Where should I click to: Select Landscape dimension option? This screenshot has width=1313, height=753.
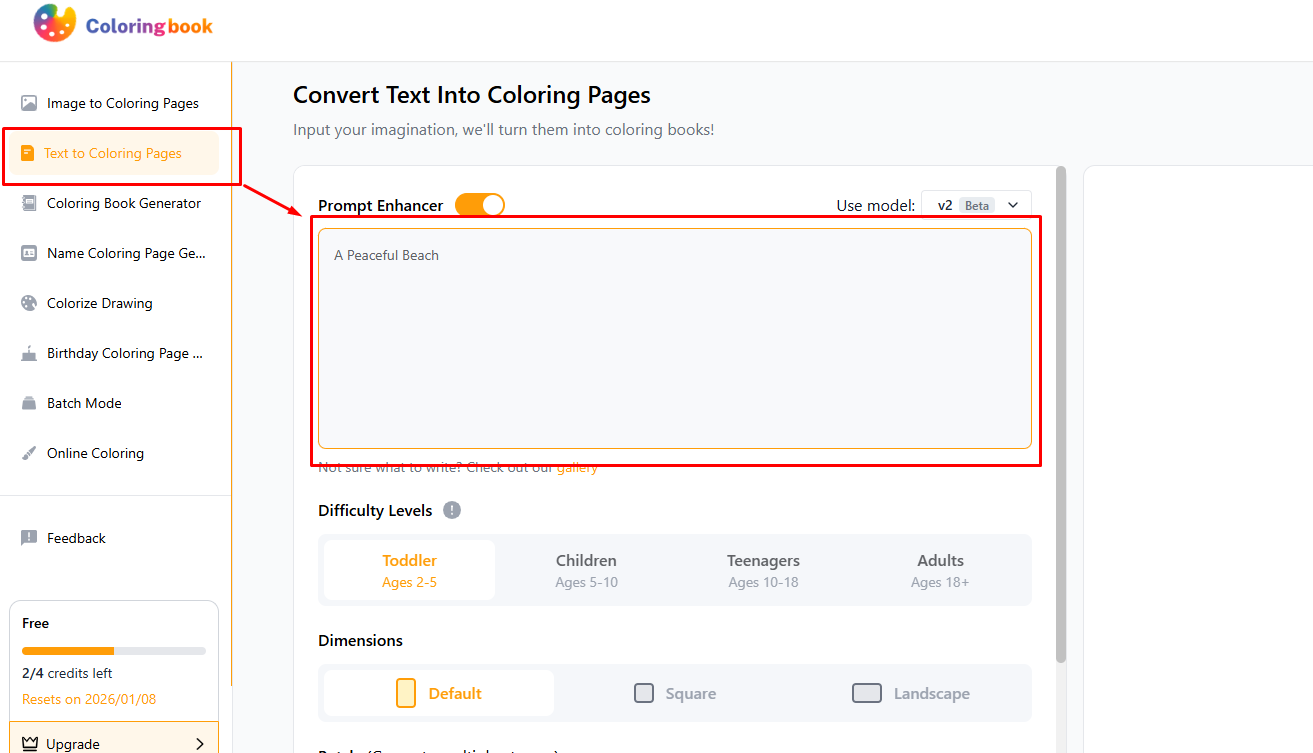tap(910, 693)
